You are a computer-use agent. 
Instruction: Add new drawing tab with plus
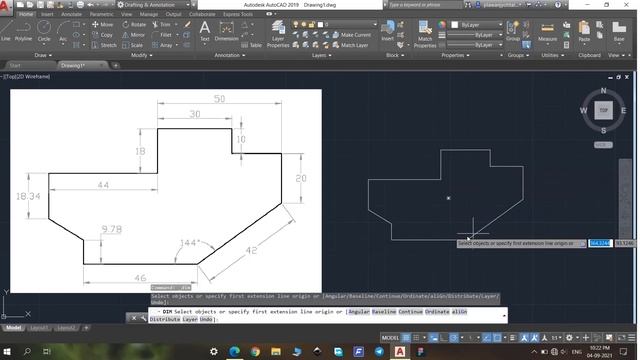[116, 65]
